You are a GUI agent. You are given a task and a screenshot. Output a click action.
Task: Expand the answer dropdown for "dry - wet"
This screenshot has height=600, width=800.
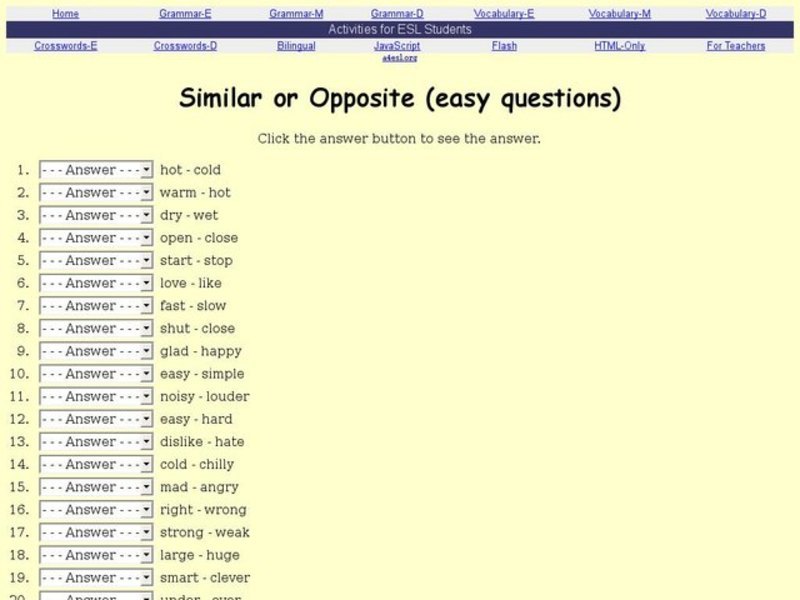tap(94, 215)
